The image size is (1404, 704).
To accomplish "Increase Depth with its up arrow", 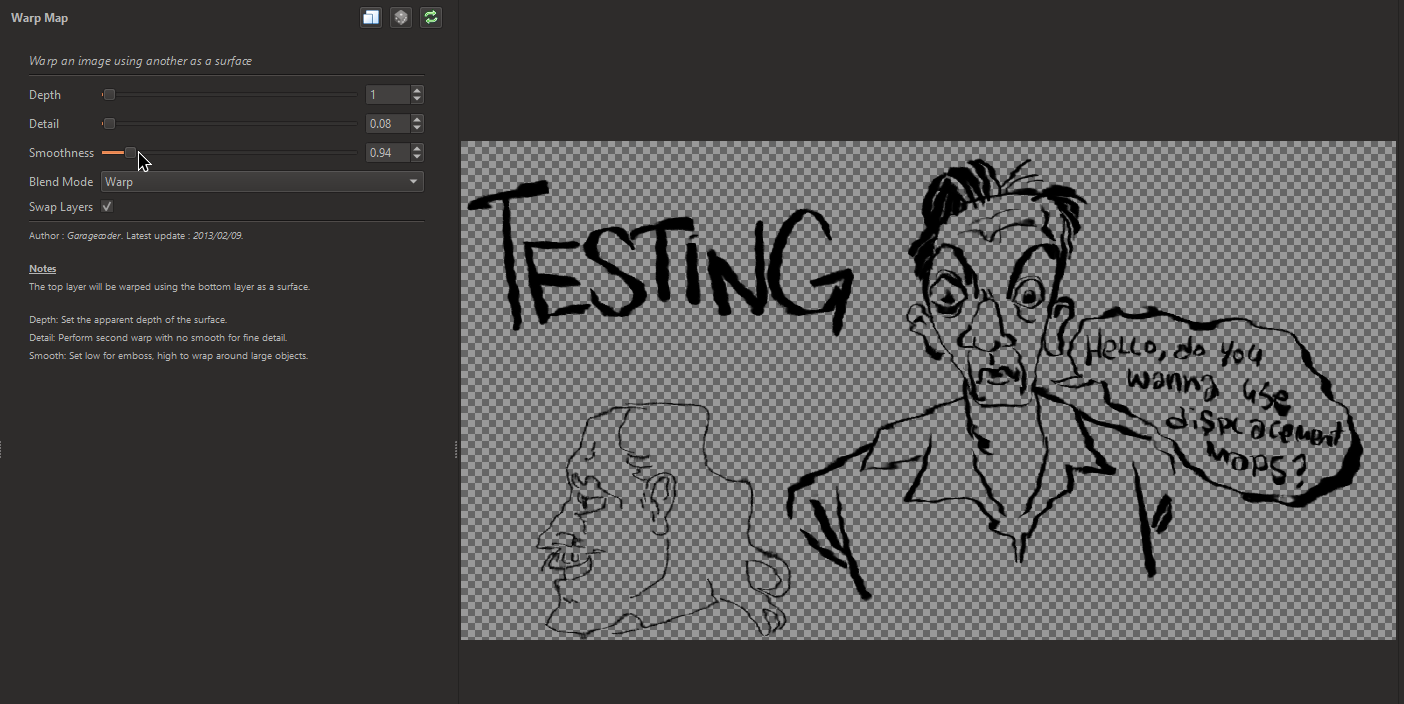I will pyautogui.click(x=417, y=91).
